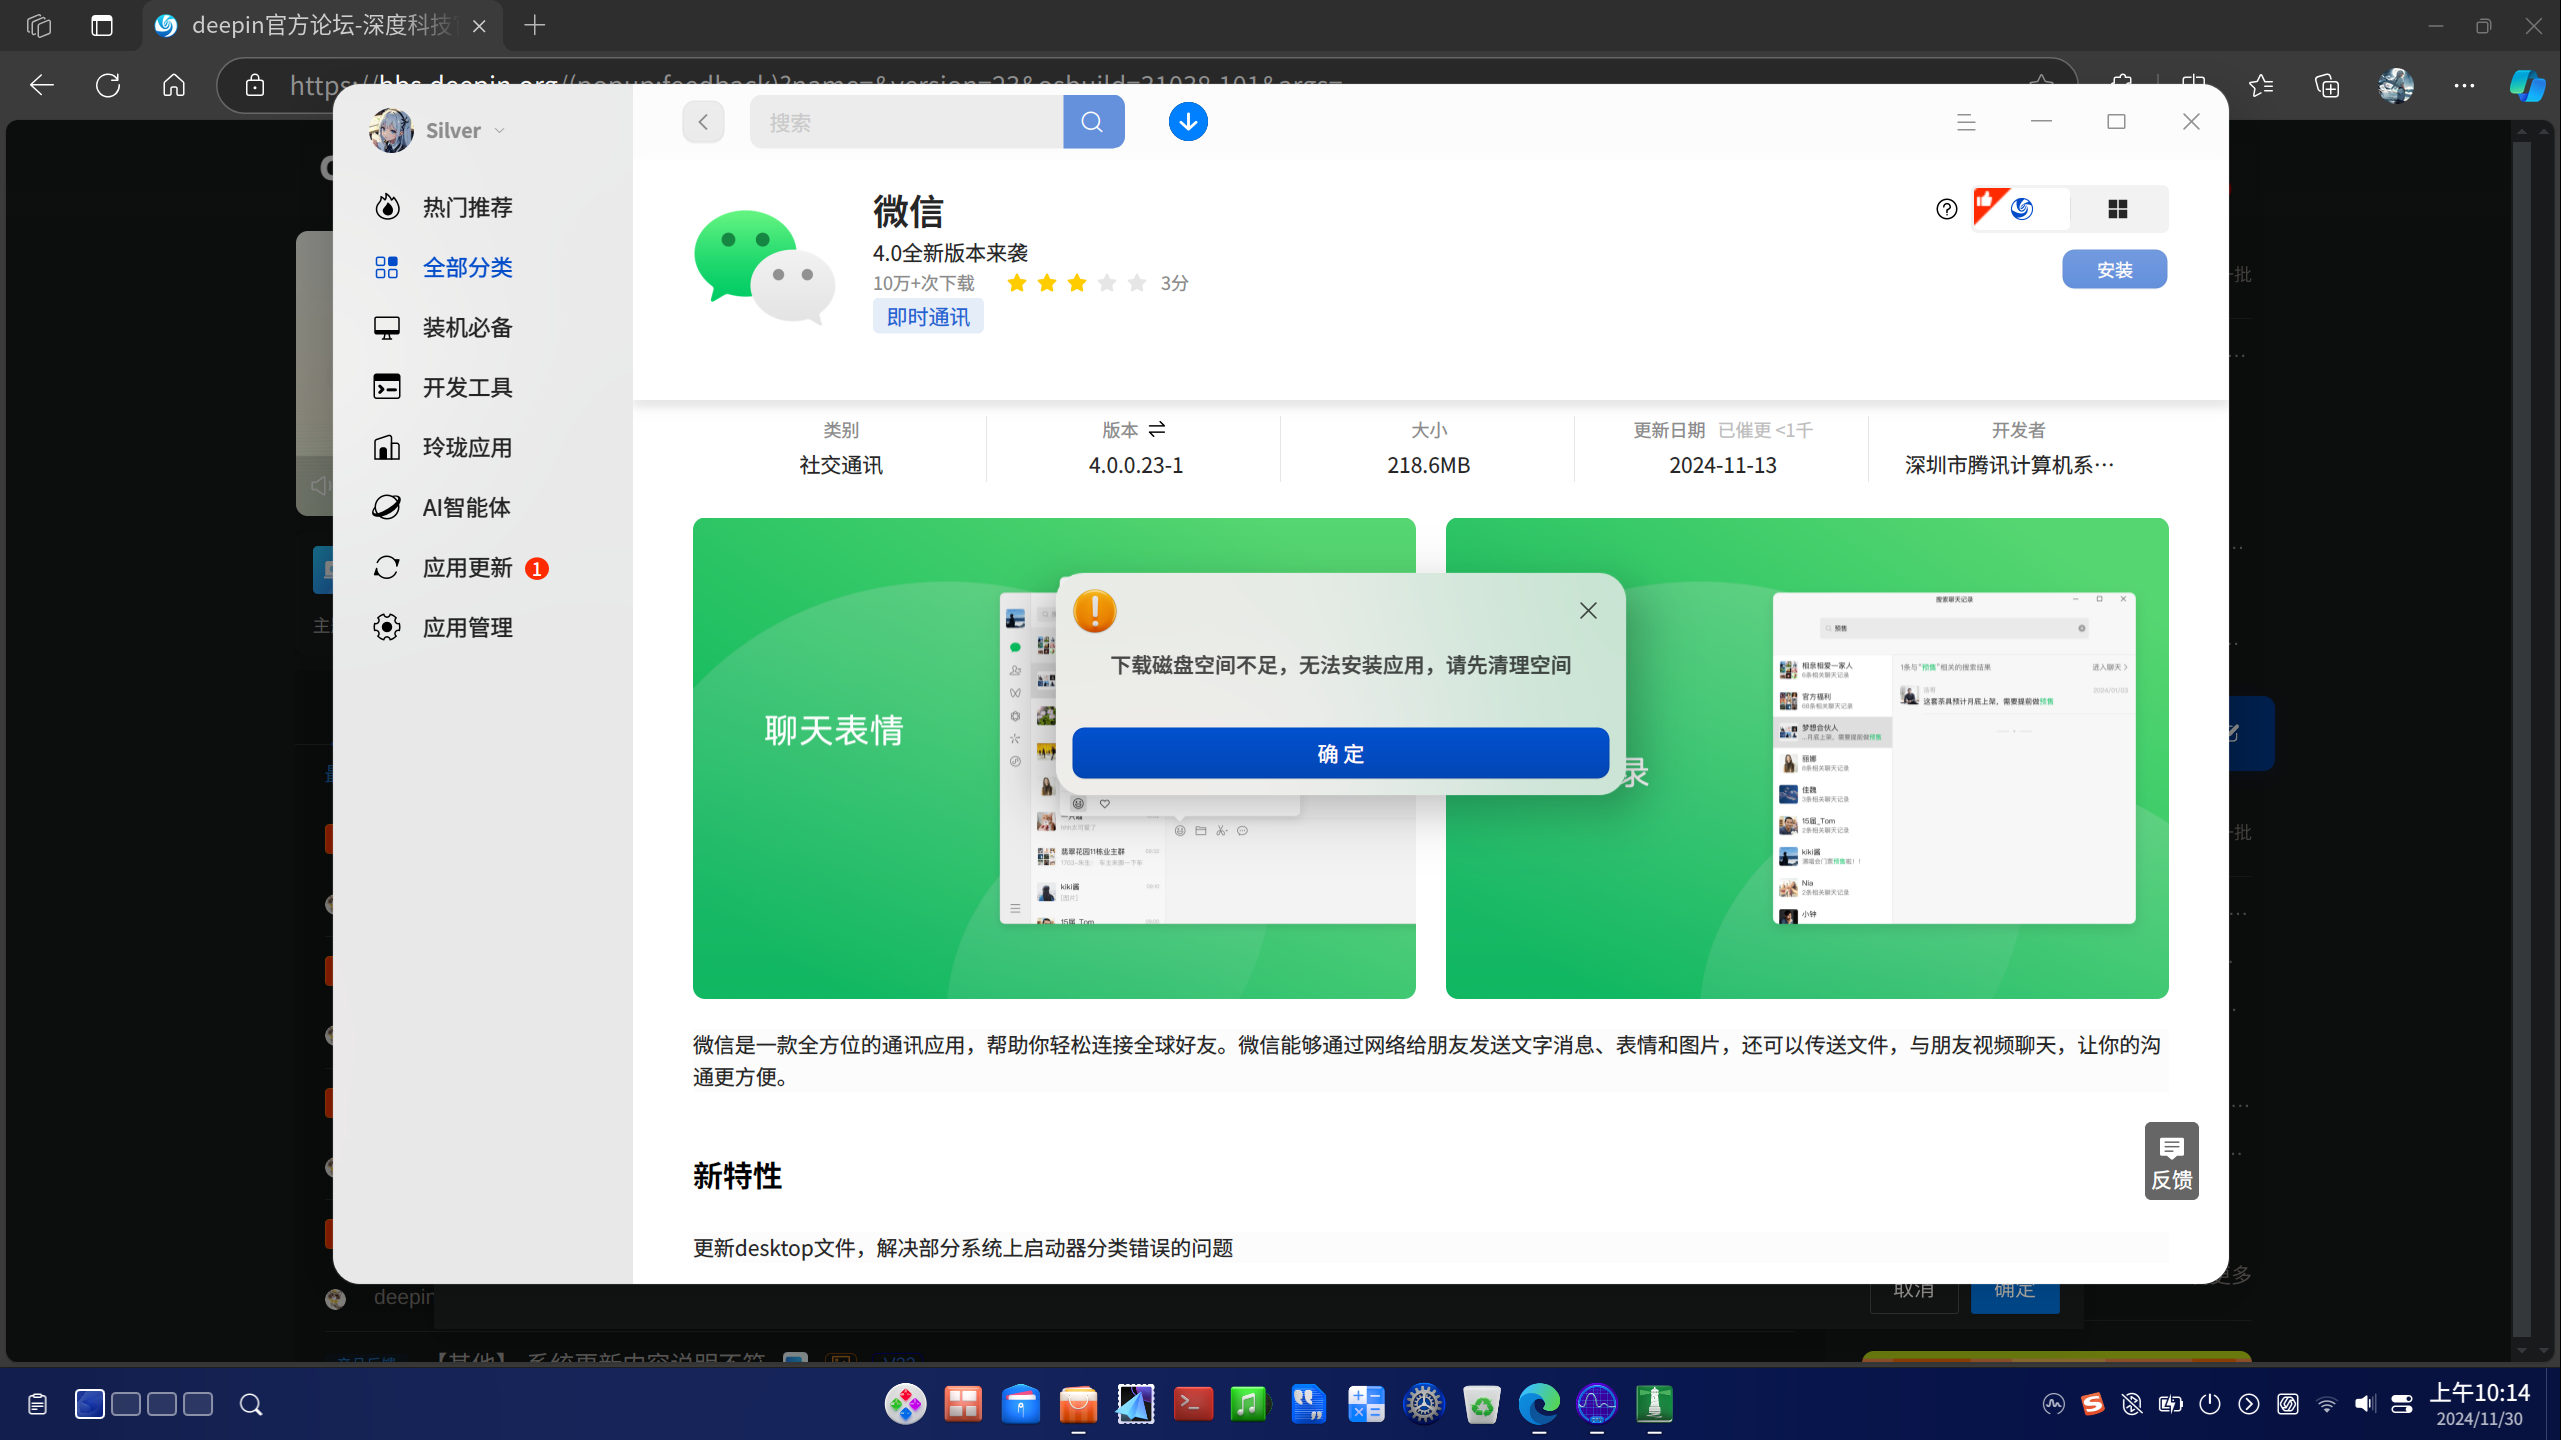Open the recycle bin in the dock
Screen dimensions: 2561x1440
click(1481, 1404)
